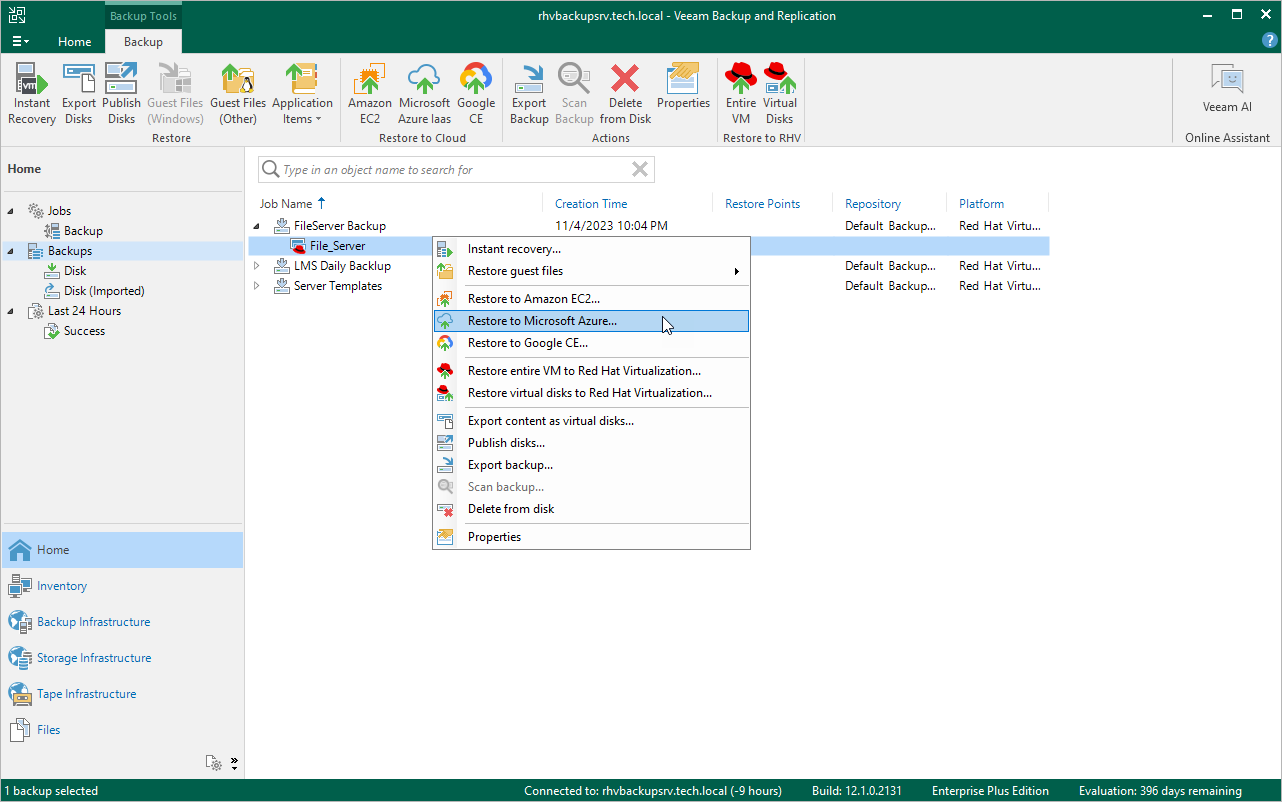Choose Delete from disk in context menu

591,509
